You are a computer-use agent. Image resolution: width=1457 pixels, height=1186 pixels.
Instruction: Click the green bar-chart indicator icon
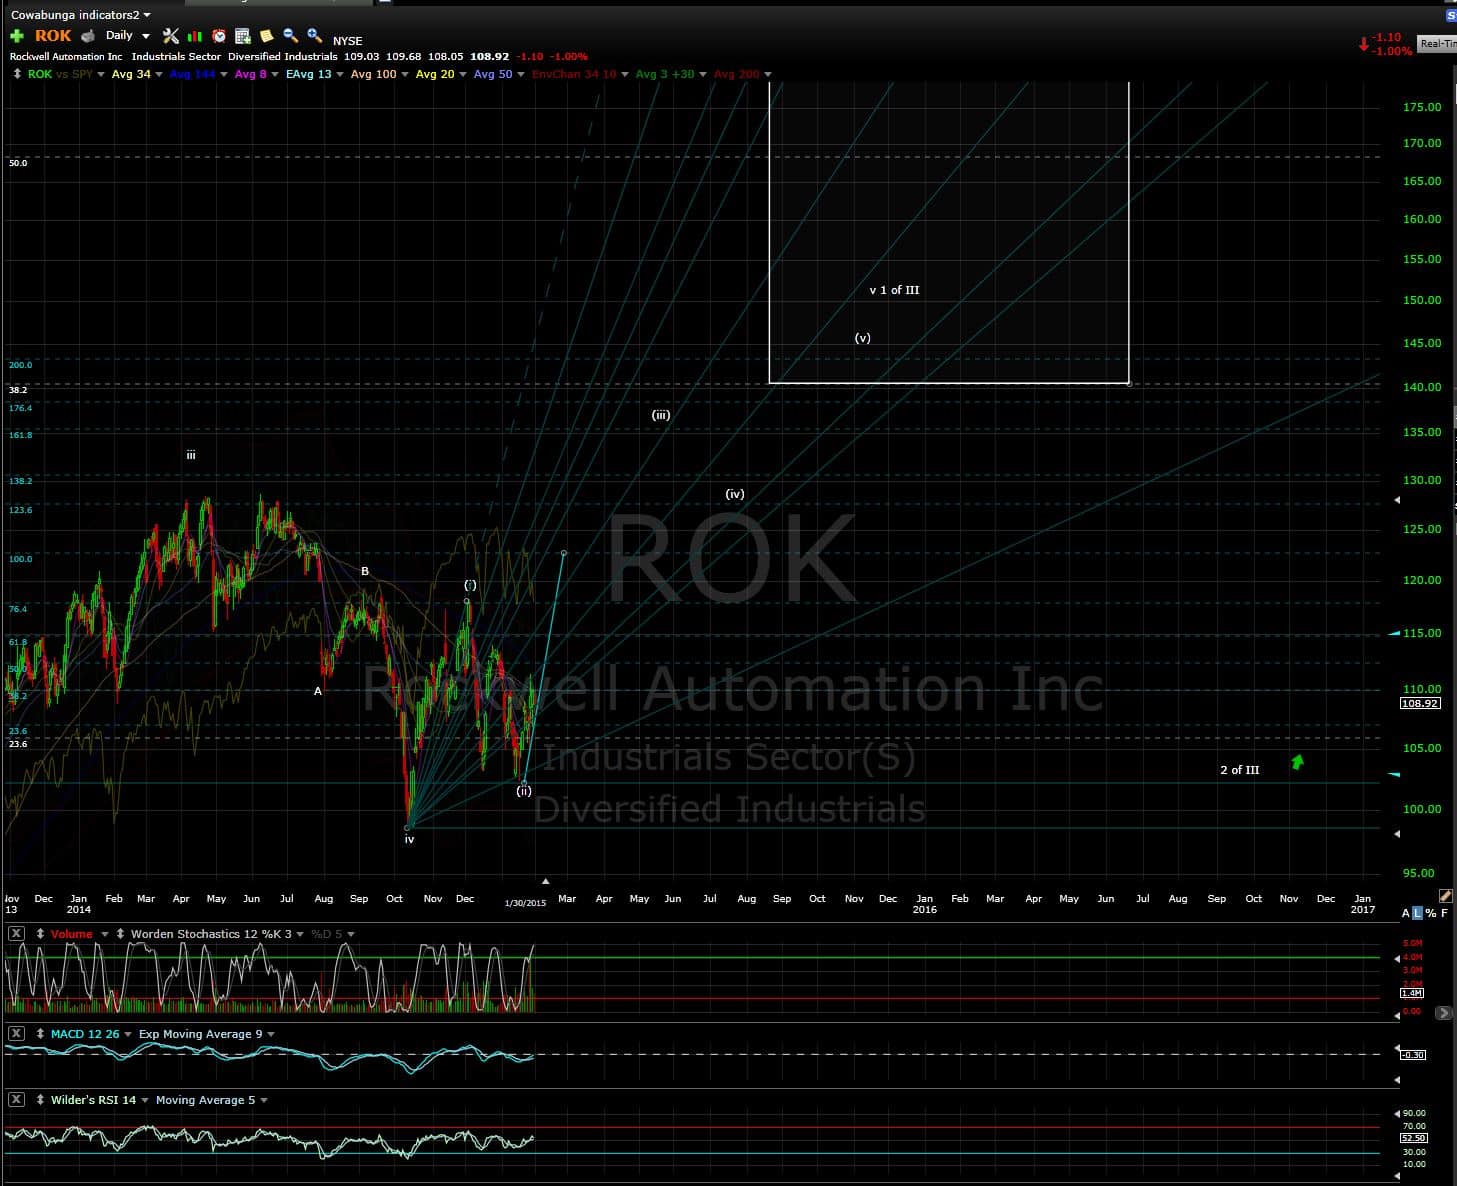click(195, 36)
